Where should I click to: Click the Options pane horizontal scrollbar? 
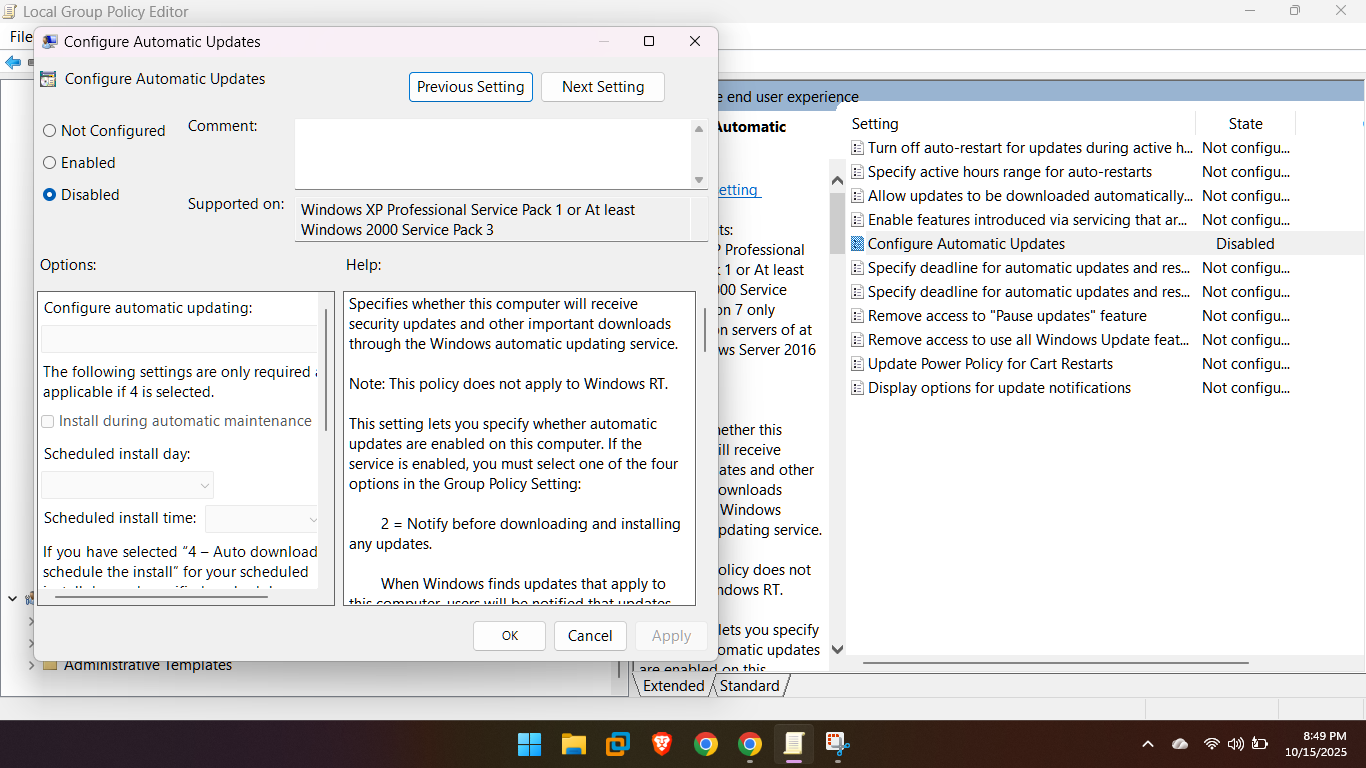(x=160, y=597)
